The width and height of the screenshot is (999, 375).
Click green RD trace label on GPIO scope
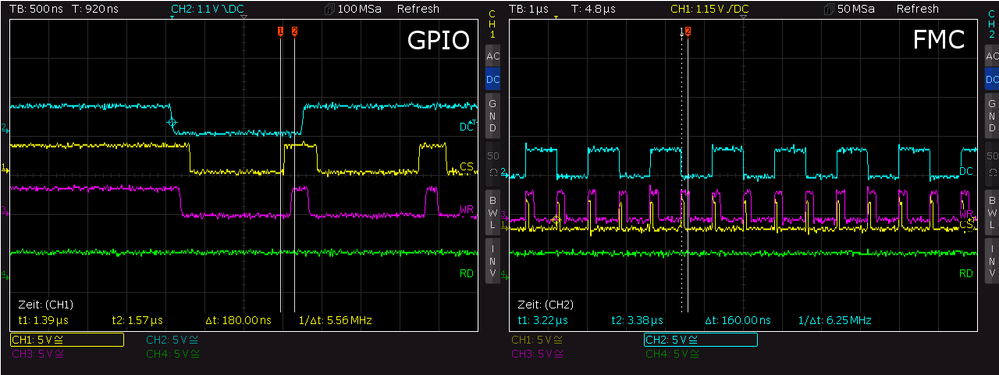click(466, 274)
